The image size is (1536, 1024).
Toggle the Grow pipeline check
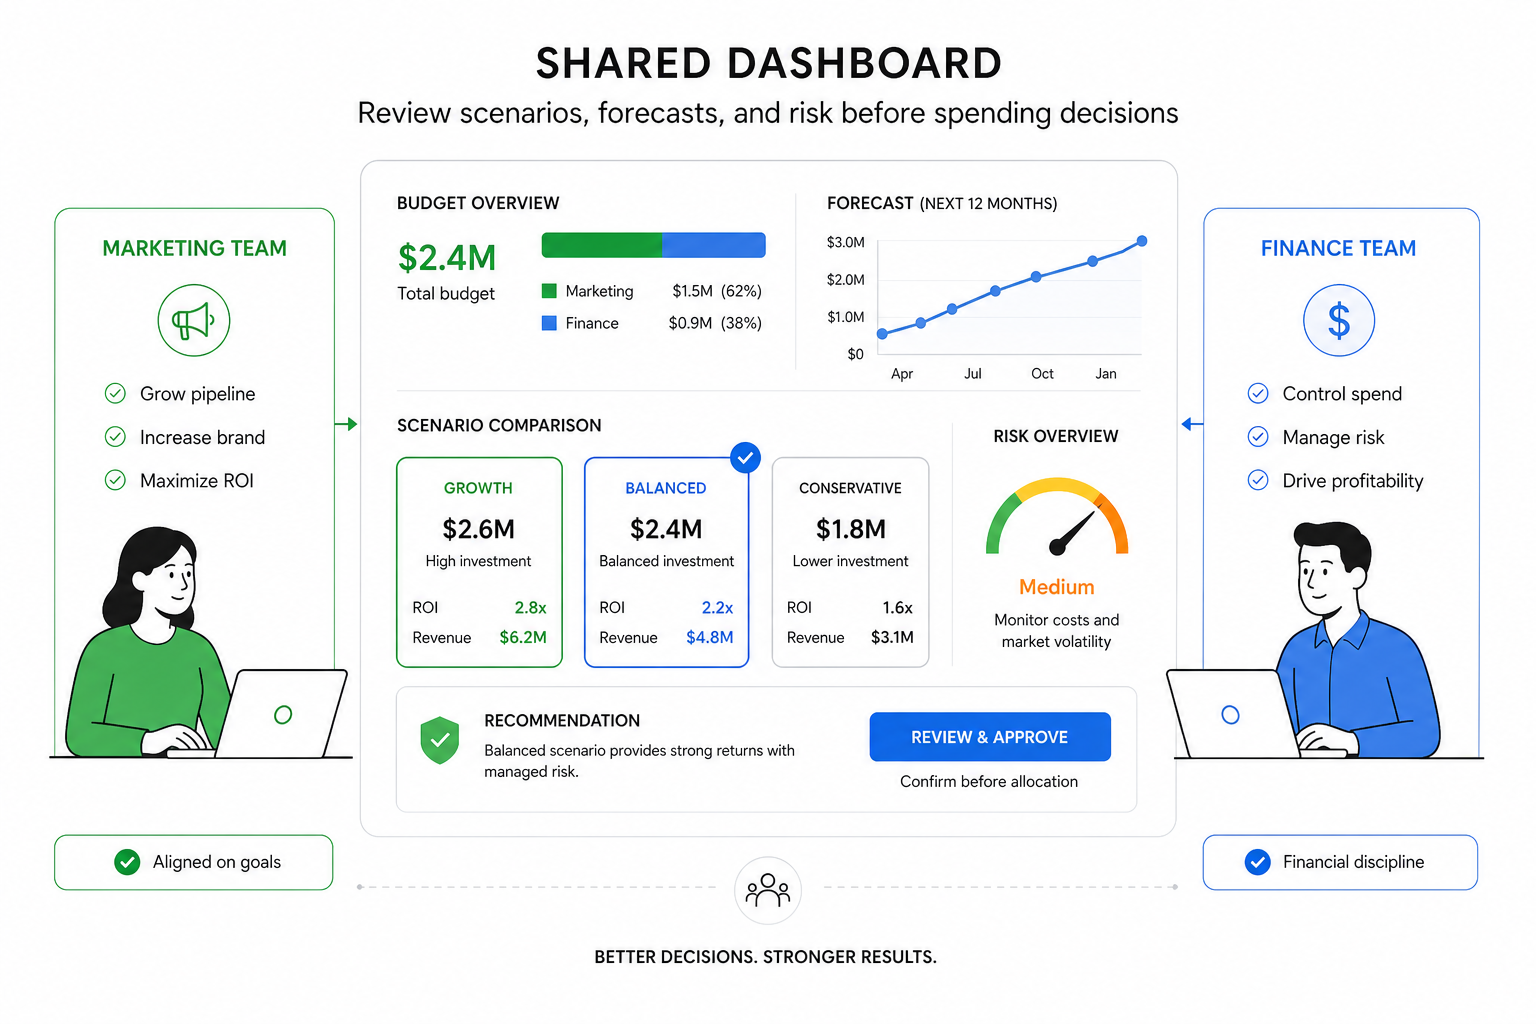click(115, 393)
